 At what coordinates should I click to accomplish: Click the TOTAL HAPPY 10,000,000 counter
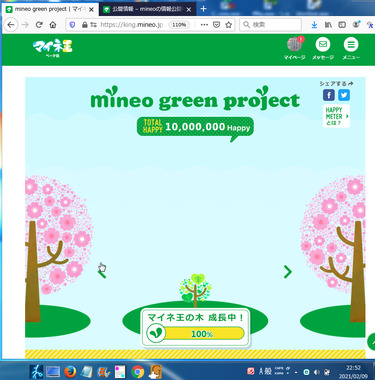195,128
